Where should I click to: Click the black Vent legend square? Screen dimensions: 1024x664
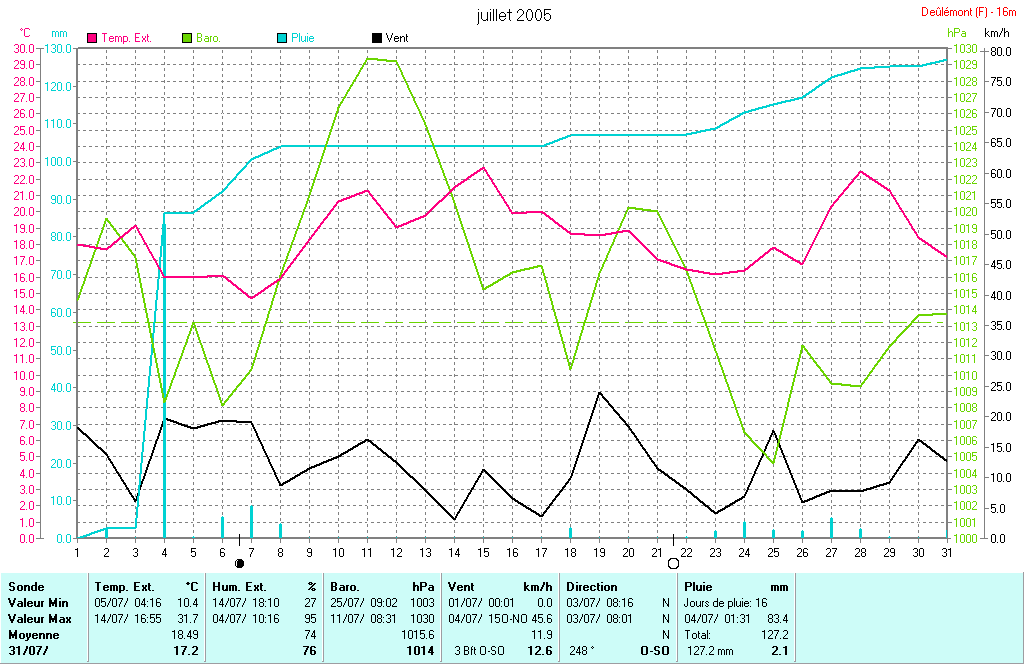point(377,38)
